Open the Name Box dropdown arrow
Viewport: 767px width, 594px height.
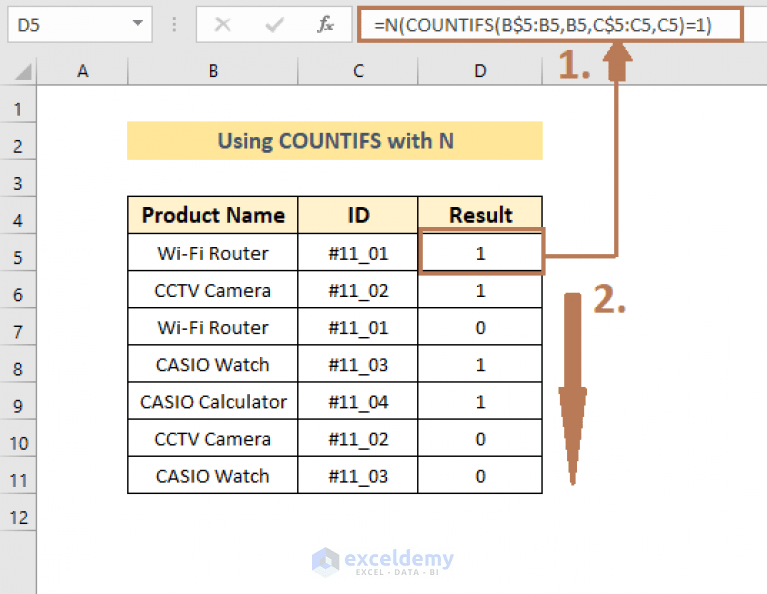coord(138,23)
